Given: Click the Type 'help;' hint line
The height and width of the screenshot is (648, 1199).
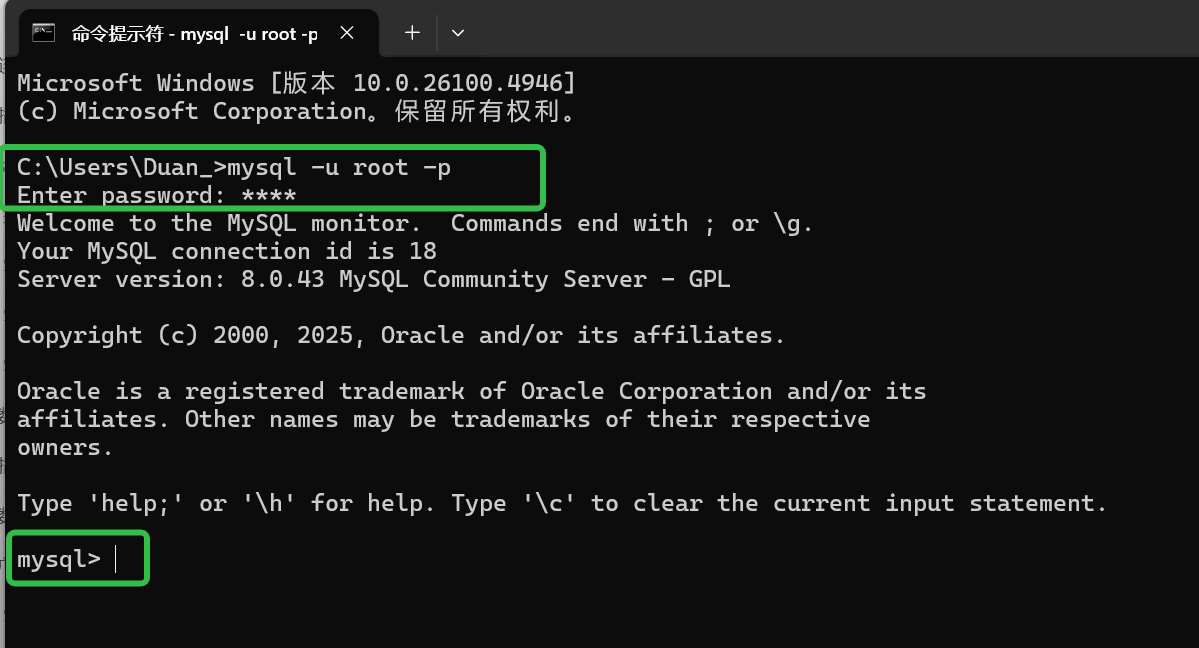Looking at the screenshot, I should point(562,503).
